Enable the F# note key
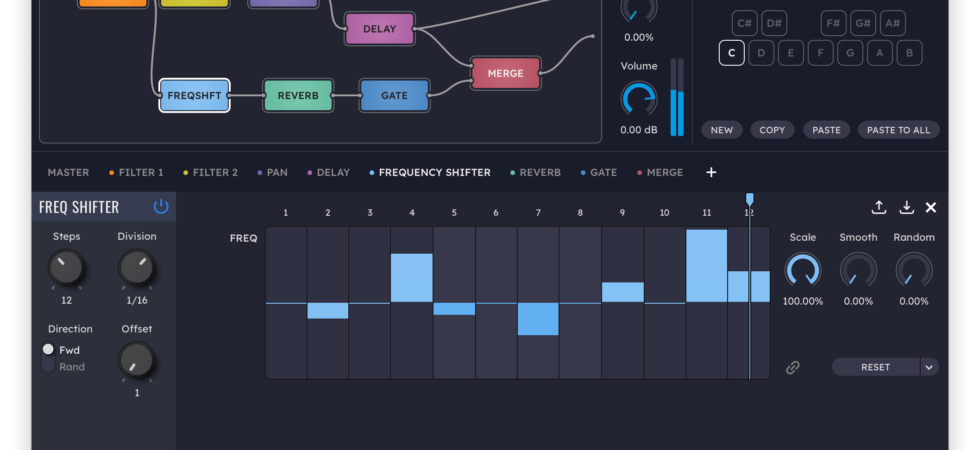 [x=833, y=24]
